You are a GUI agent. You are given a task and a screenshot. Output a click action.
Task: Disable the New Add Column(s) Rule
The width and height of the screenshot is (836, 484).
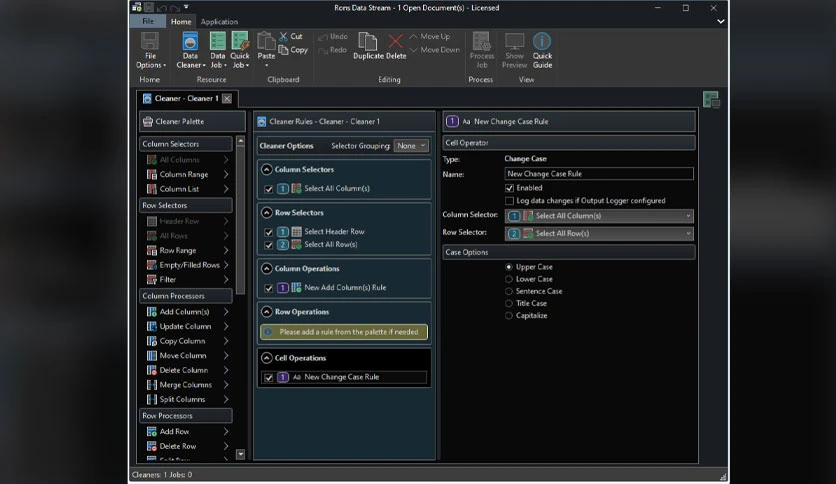point(269,288)
